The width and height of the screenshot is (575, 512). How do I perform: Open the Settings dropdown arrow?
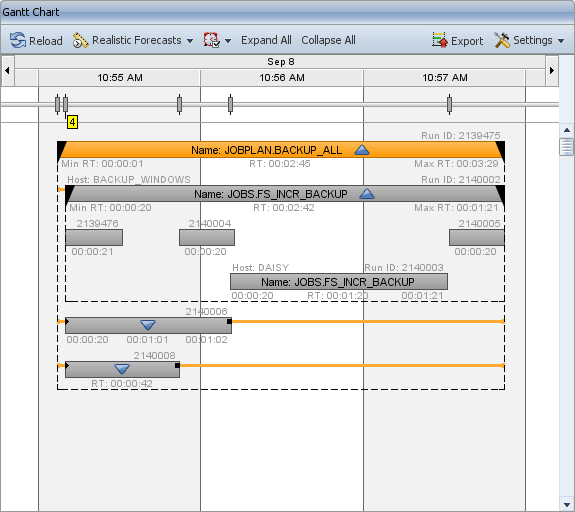561,41
